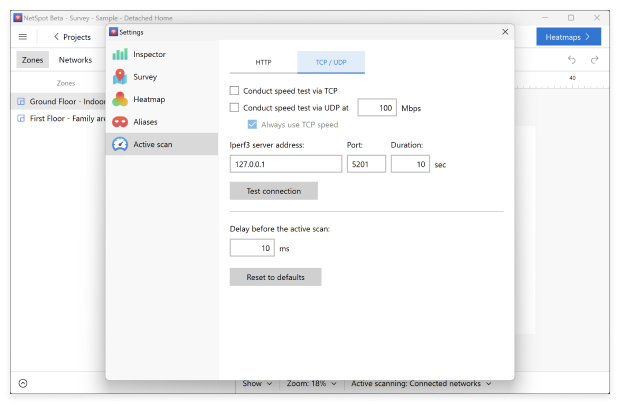
Task: Open the Aliases settings section
Action: 162,122
